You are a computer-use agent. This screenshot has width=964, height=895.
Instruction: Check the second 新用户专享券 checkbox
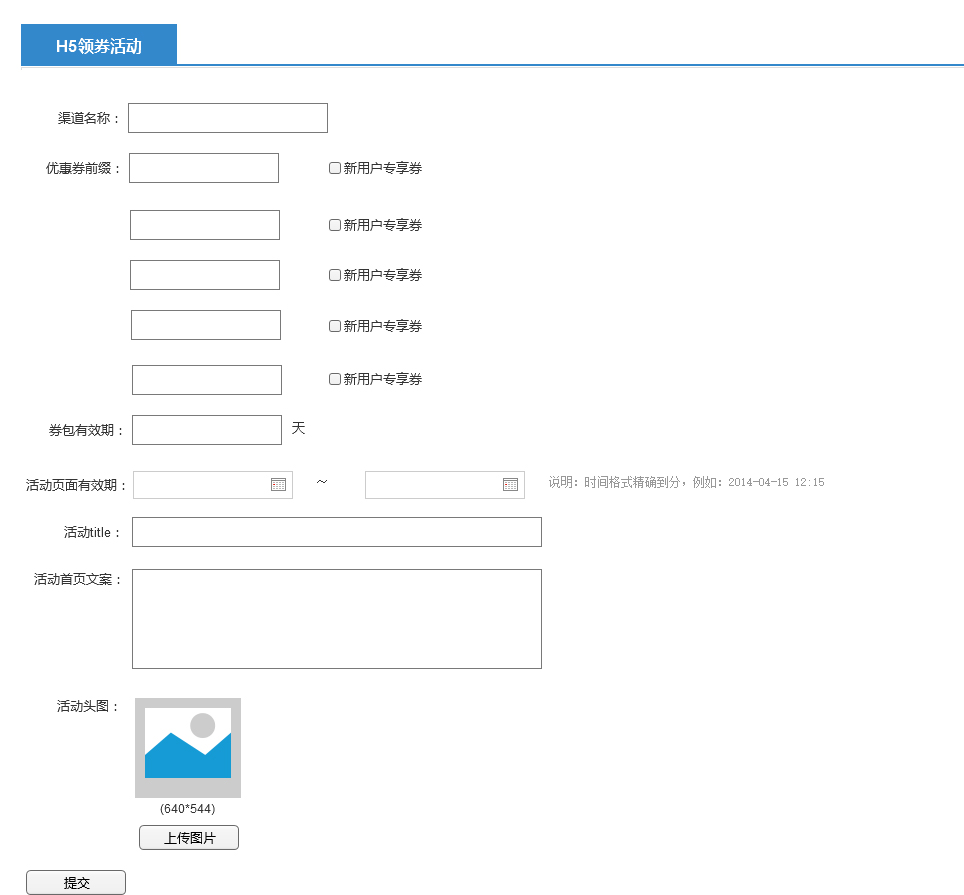(x=334, y=225)
